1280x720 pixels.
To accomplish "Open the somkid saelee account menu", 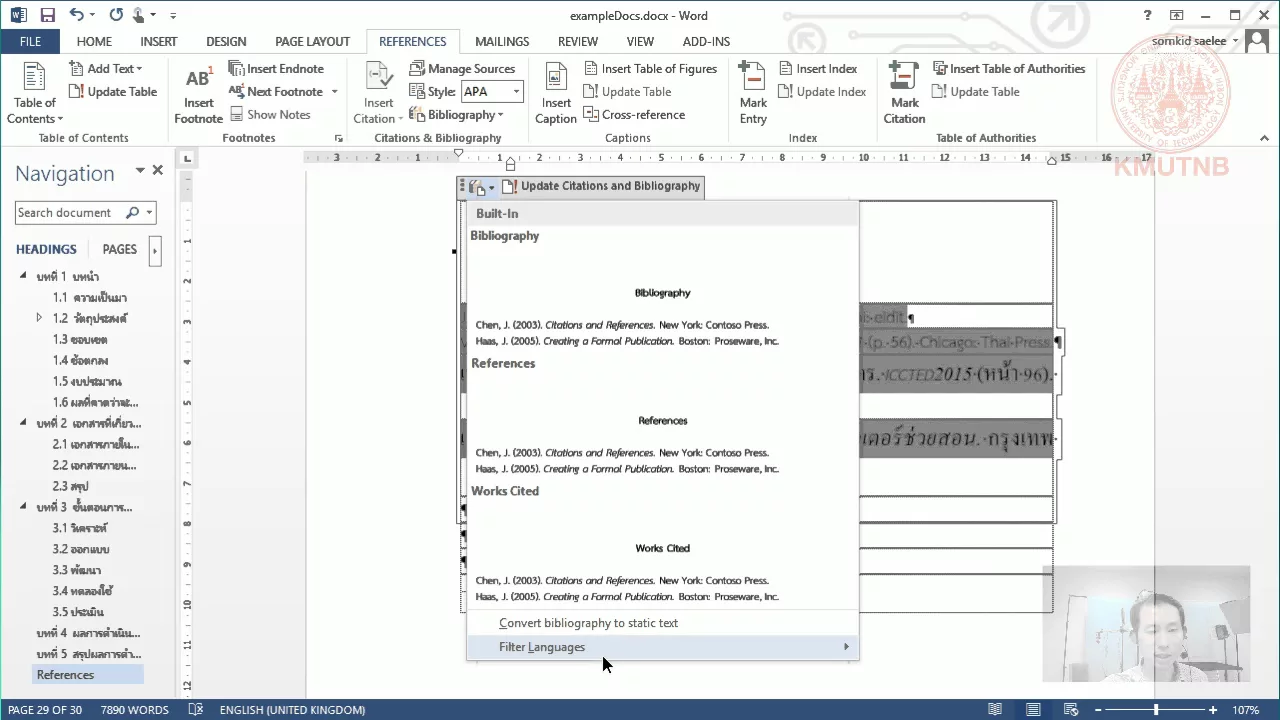I will [1196, 41].
